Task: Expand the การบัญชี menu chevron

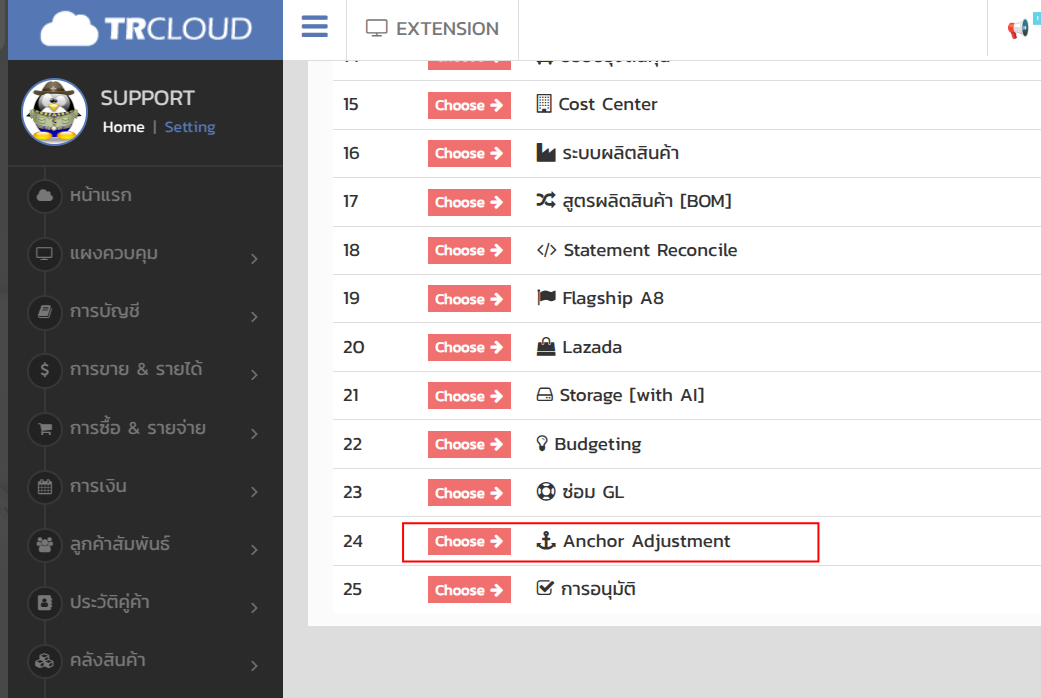Action: pyautogui.click(x=254, y=317)
